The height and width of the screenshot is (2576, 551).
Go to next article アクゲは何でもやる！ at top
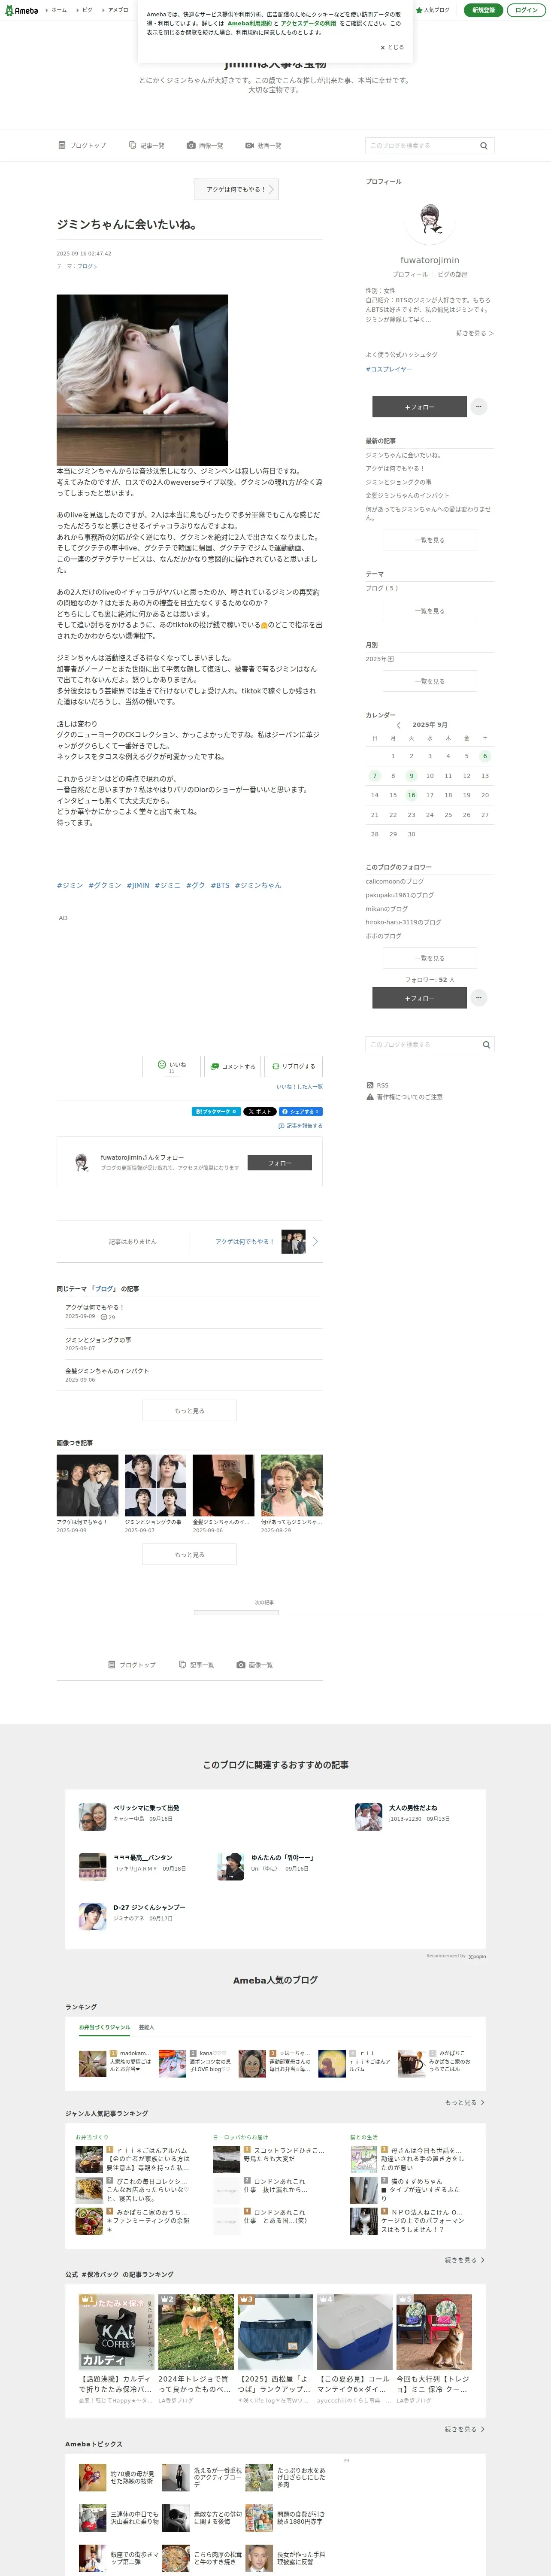coord(236,189)
